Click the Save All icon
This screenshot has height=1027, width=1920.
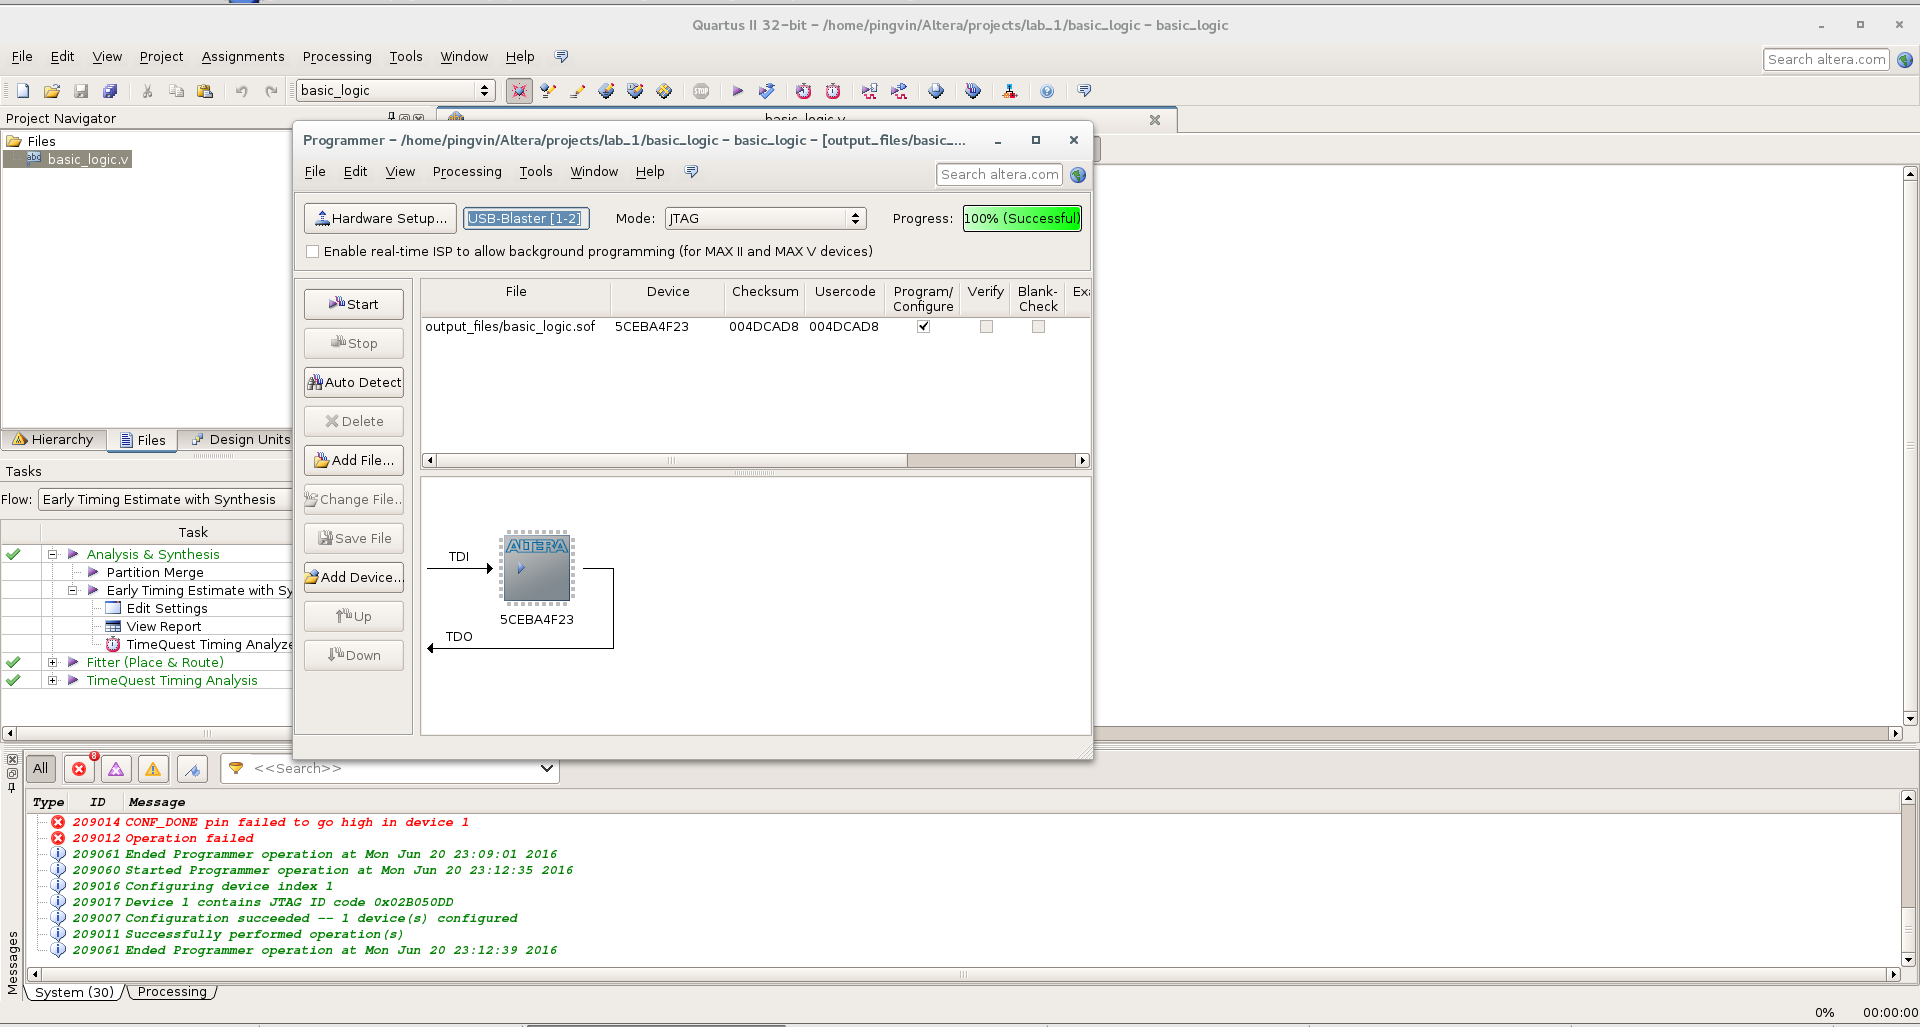coord(110,91)
